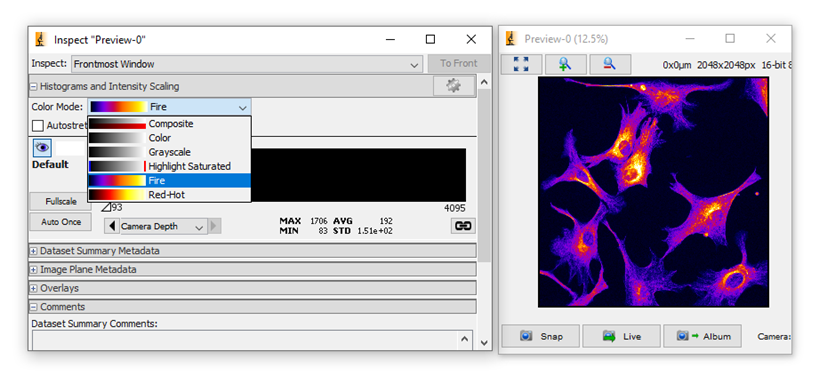The width and height of the screenshot is (819, 384).
Task: Click the zoom out magnifier icon
Action: point(610,64)
